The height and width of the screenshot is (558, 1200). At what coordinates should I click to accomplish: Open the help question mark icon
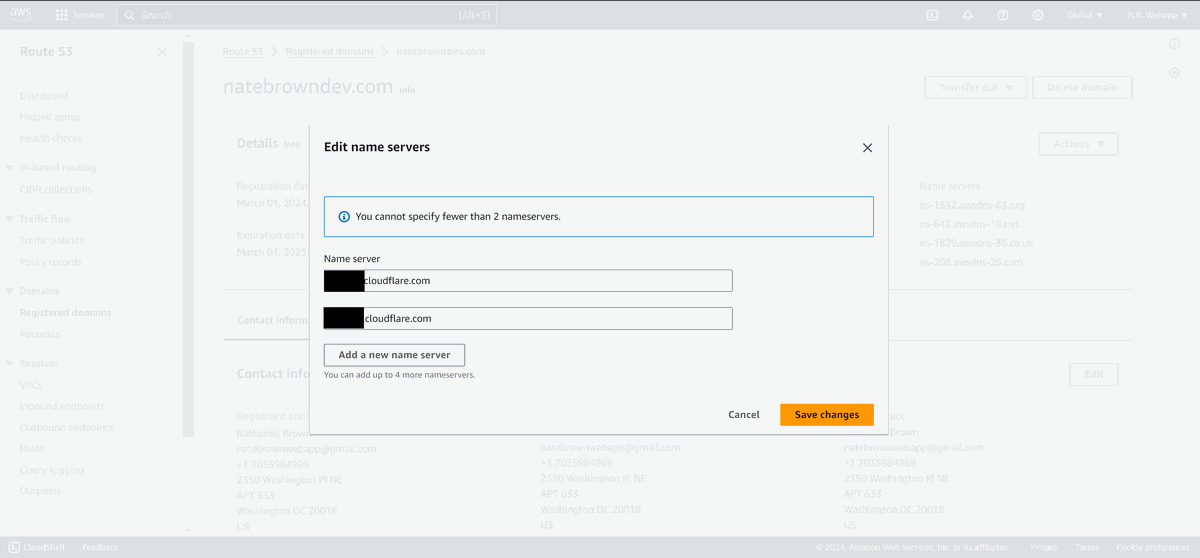pyautogui.click(x=1003, y=15)
